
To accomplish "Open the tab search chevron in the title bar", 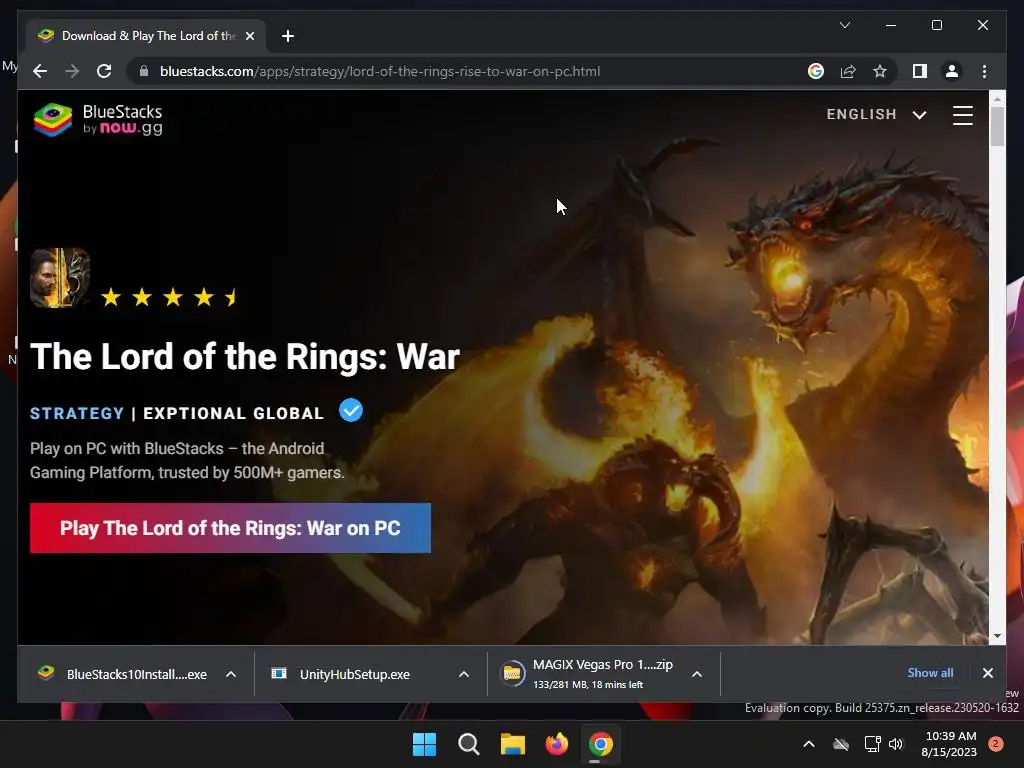I will pyautogui.click(x=844, y=25).
